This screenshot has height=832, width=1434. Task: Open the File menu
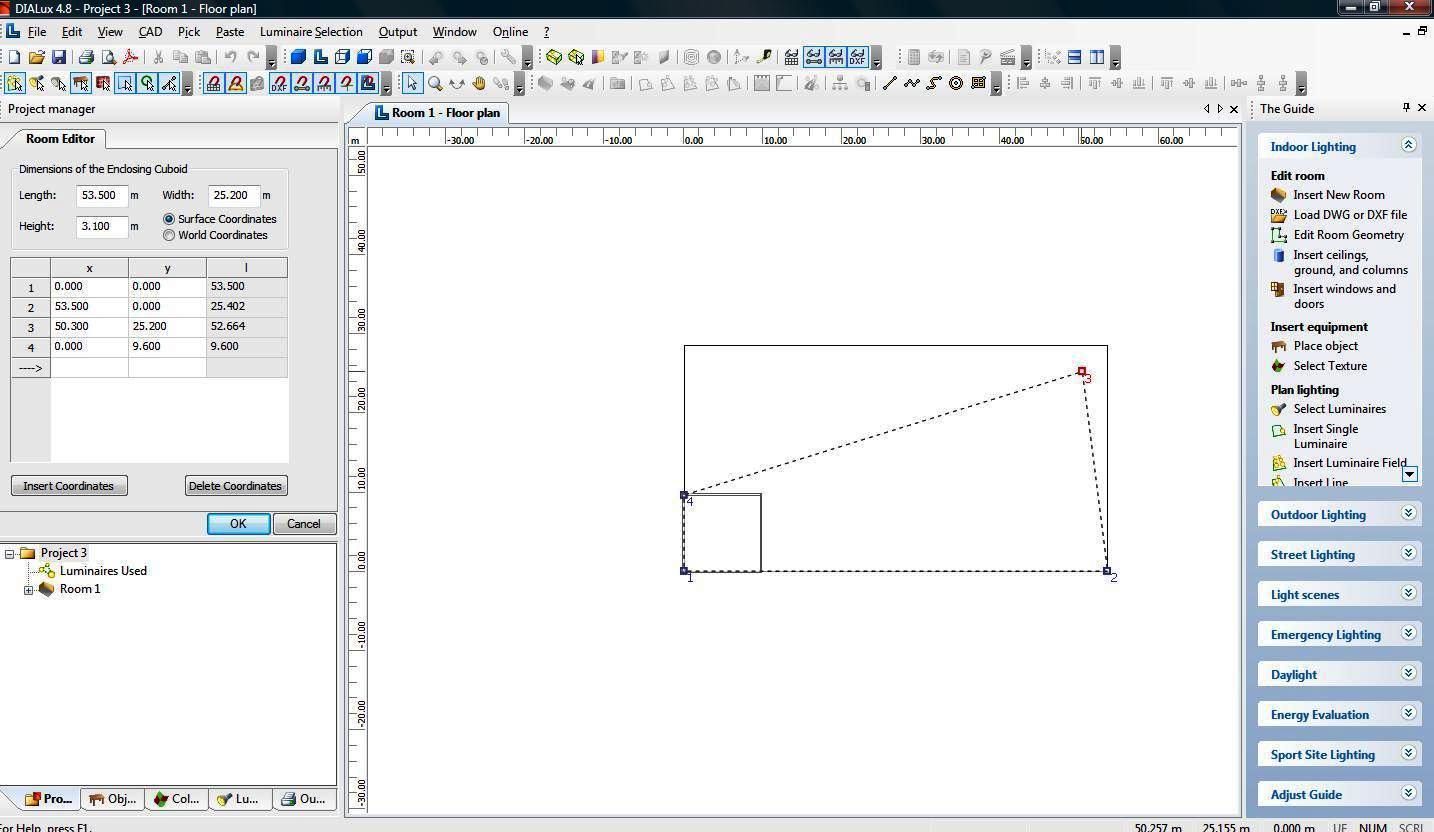pos(37,32)
